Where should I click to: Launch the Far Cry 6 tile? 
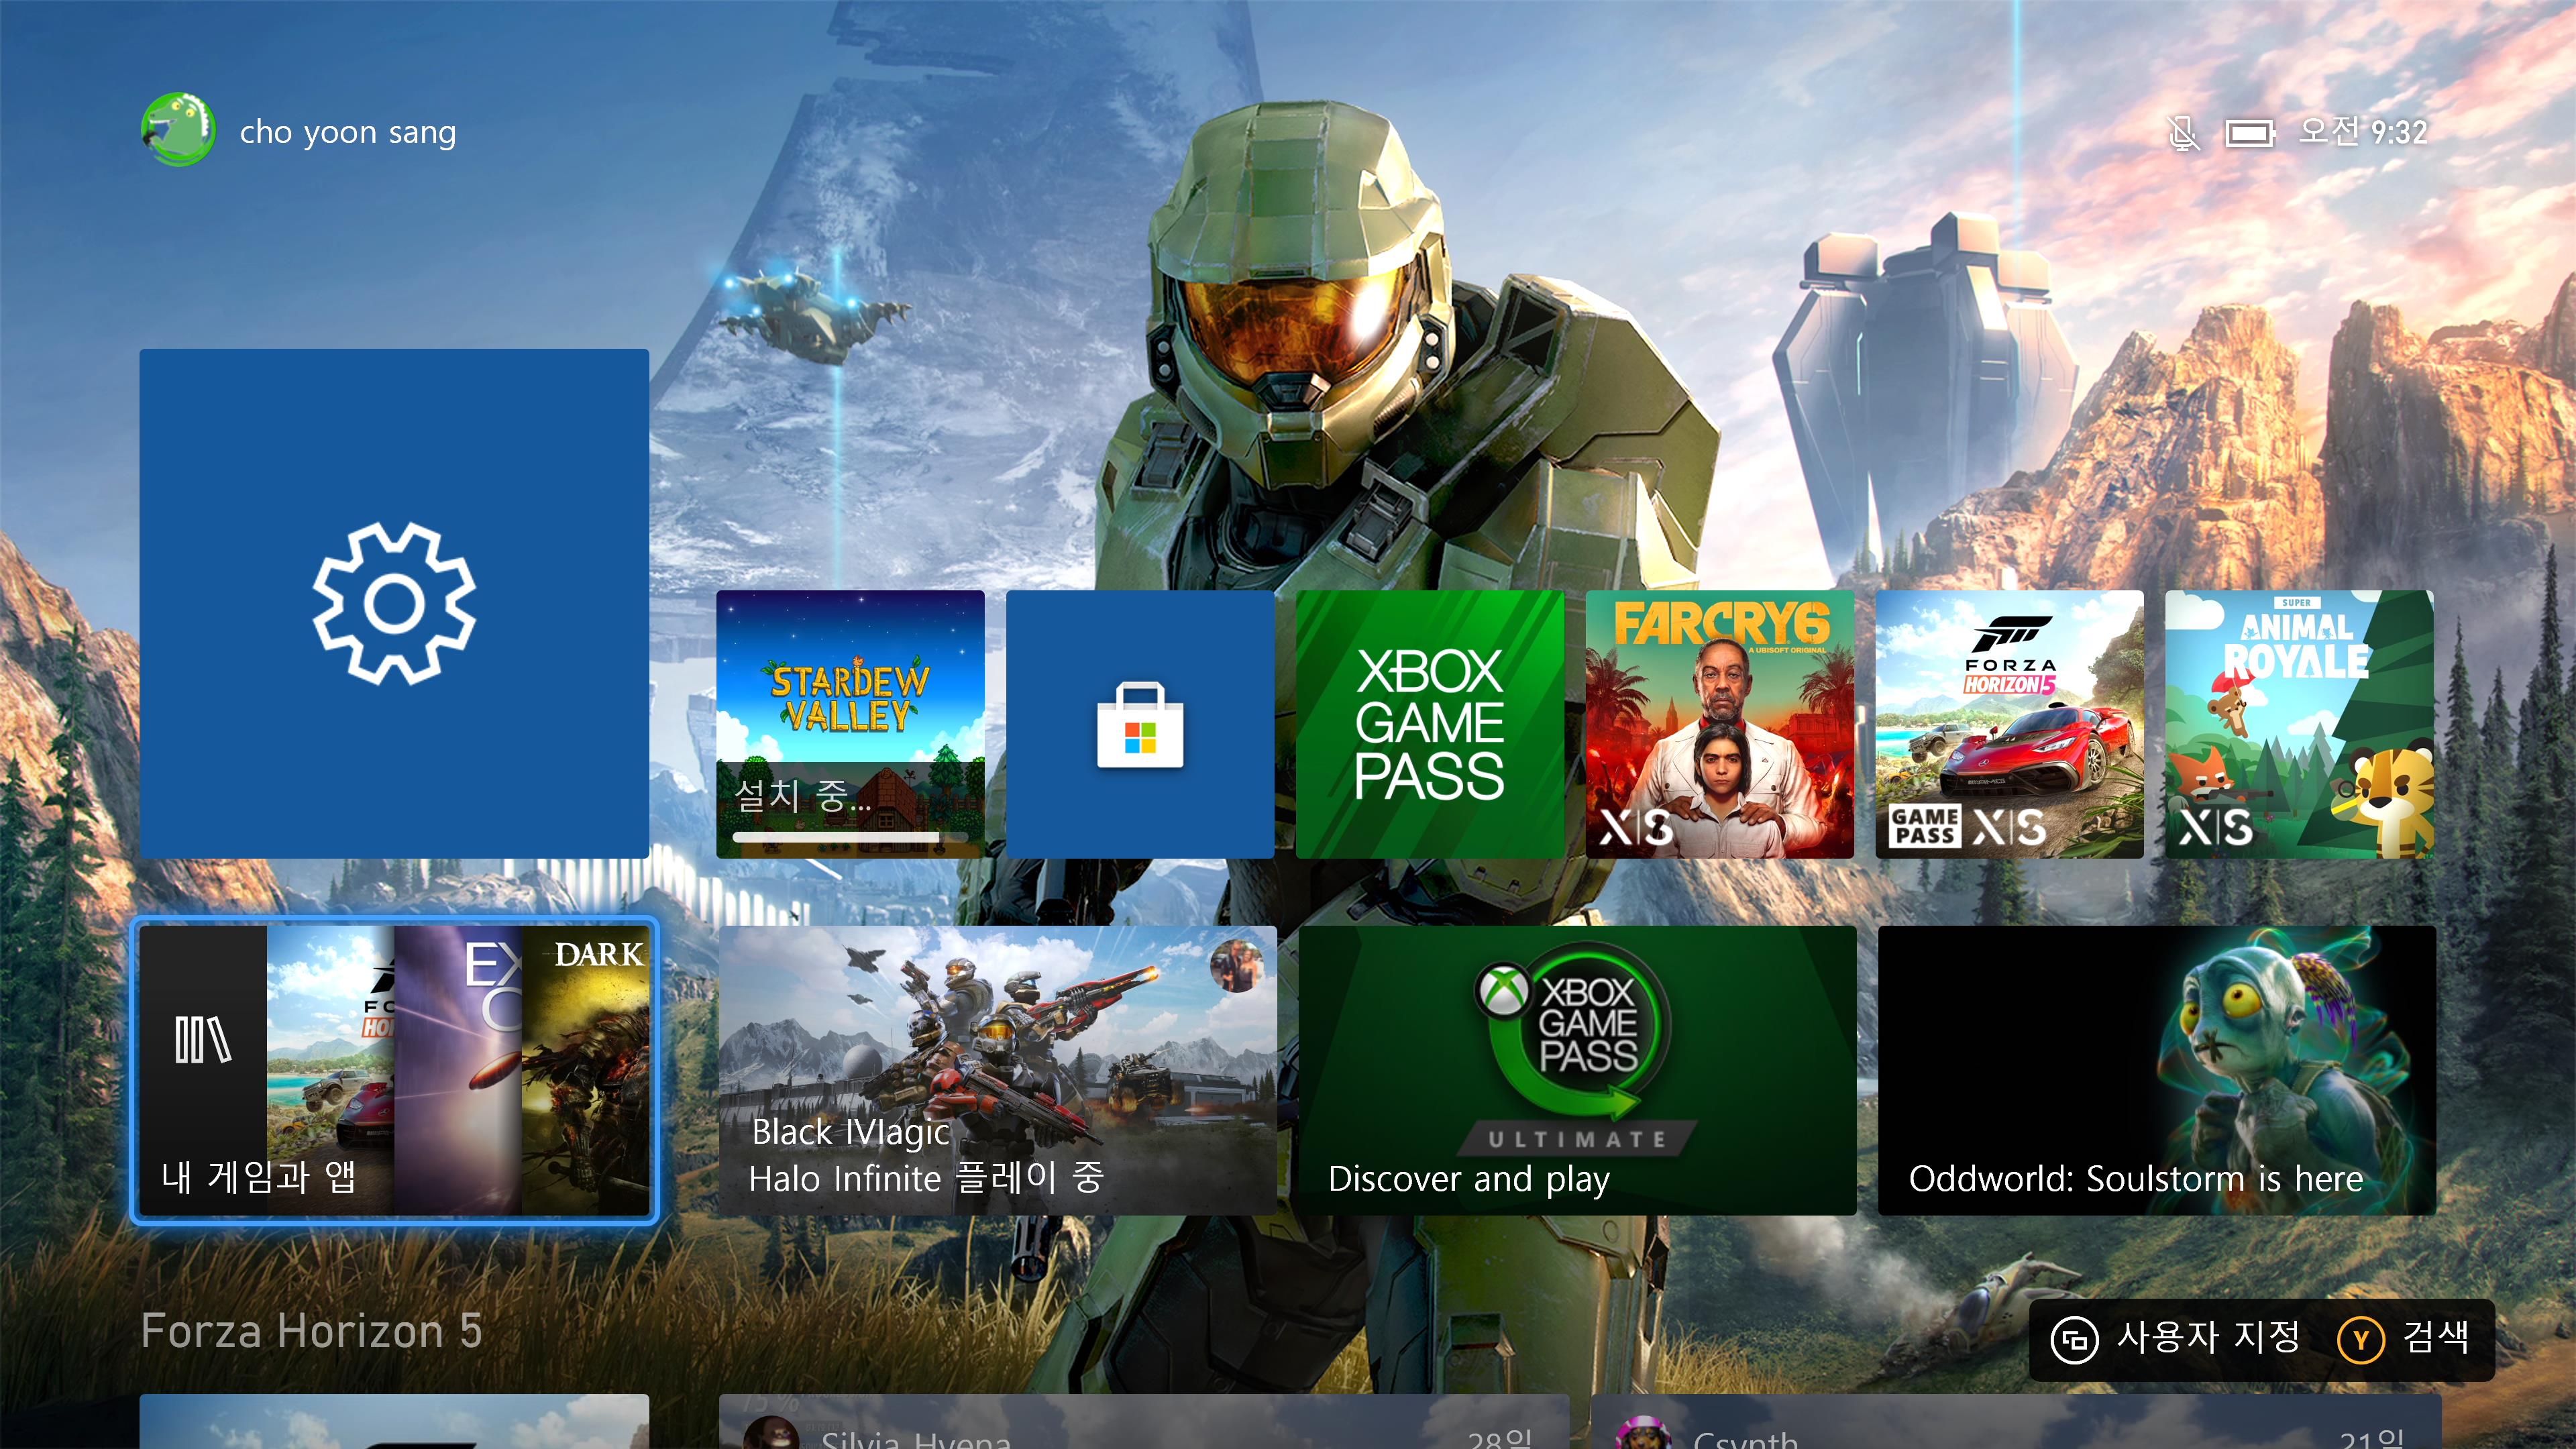1720,724
